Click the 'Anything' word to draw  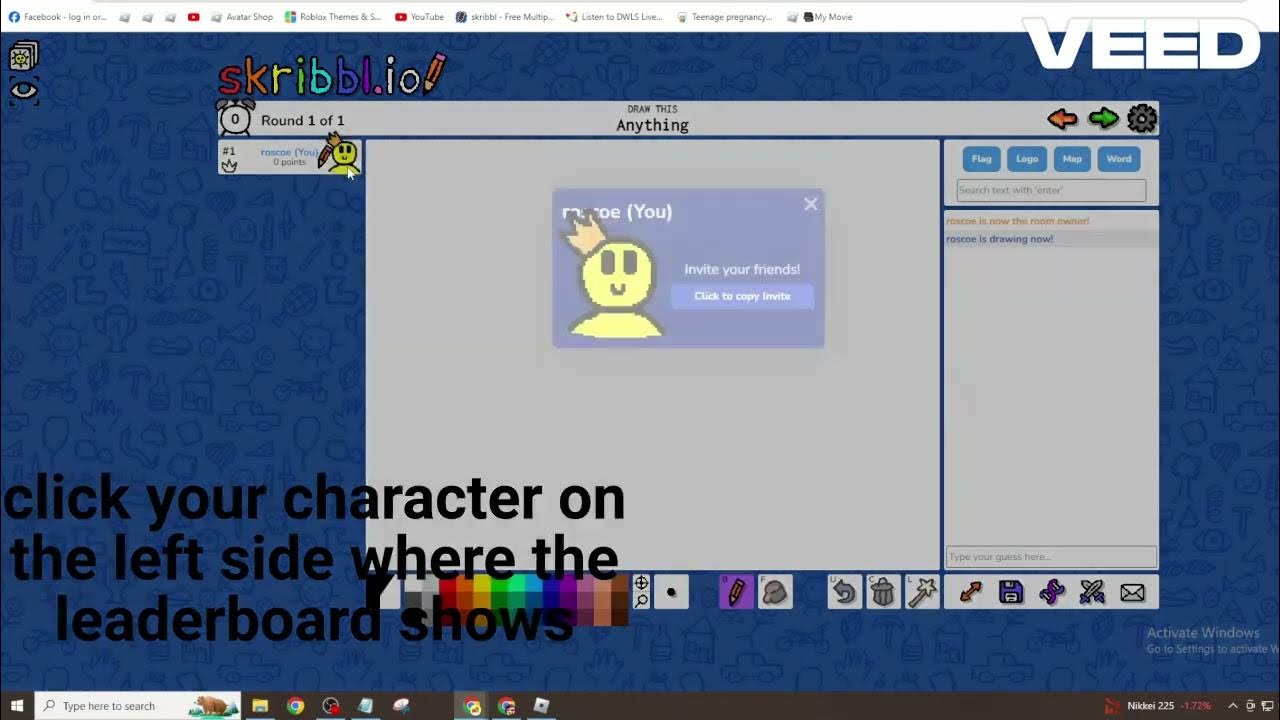[x=652, y=125]
